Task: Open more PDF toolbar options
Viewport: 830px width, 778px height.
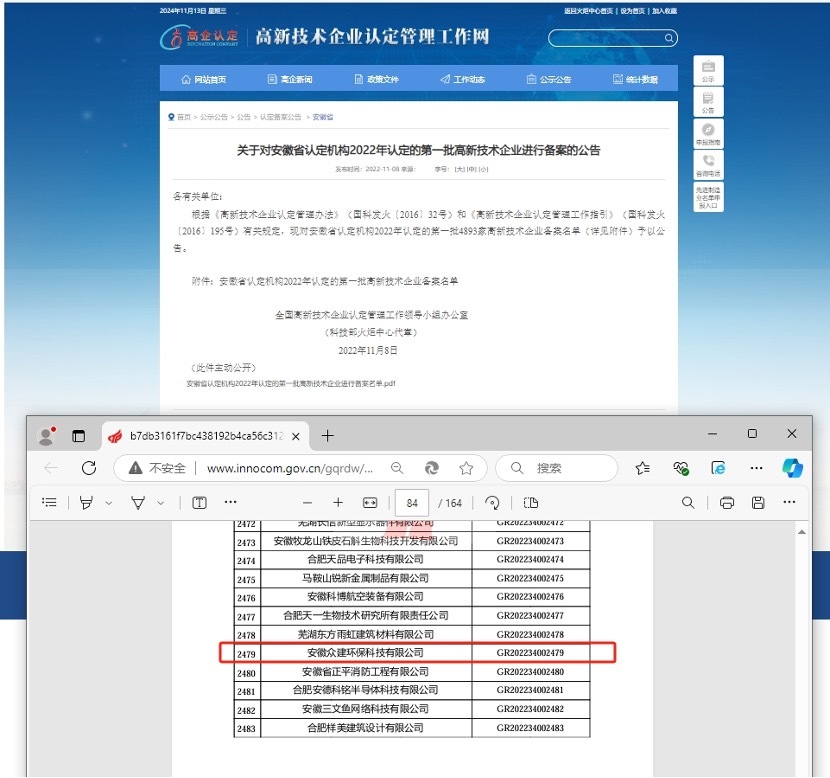Action: (x=789, y=502)
